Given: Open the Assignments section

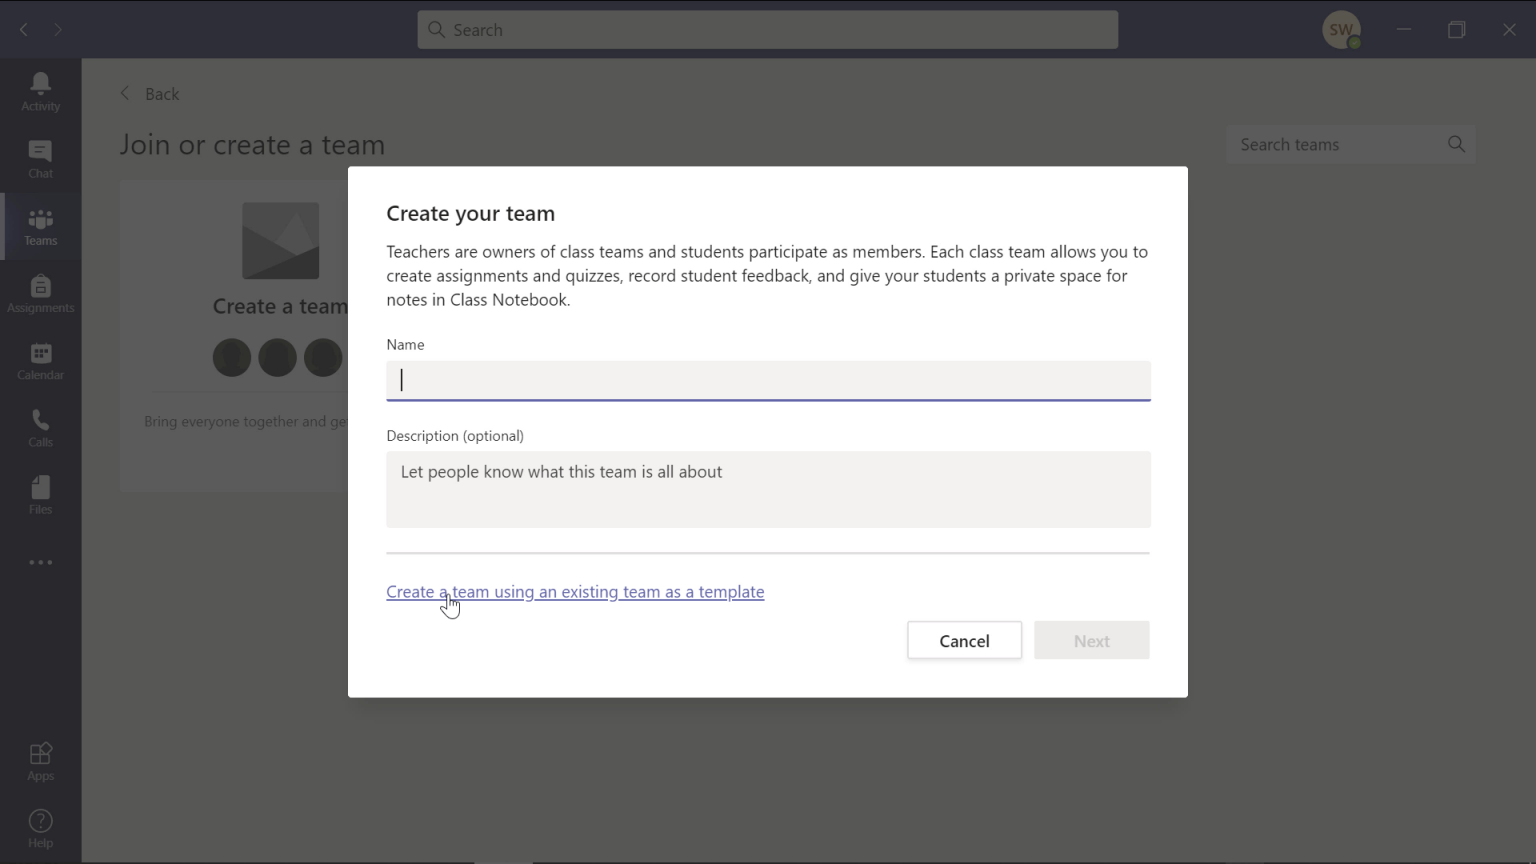Looking at the screenshot, I should (40, 292).
